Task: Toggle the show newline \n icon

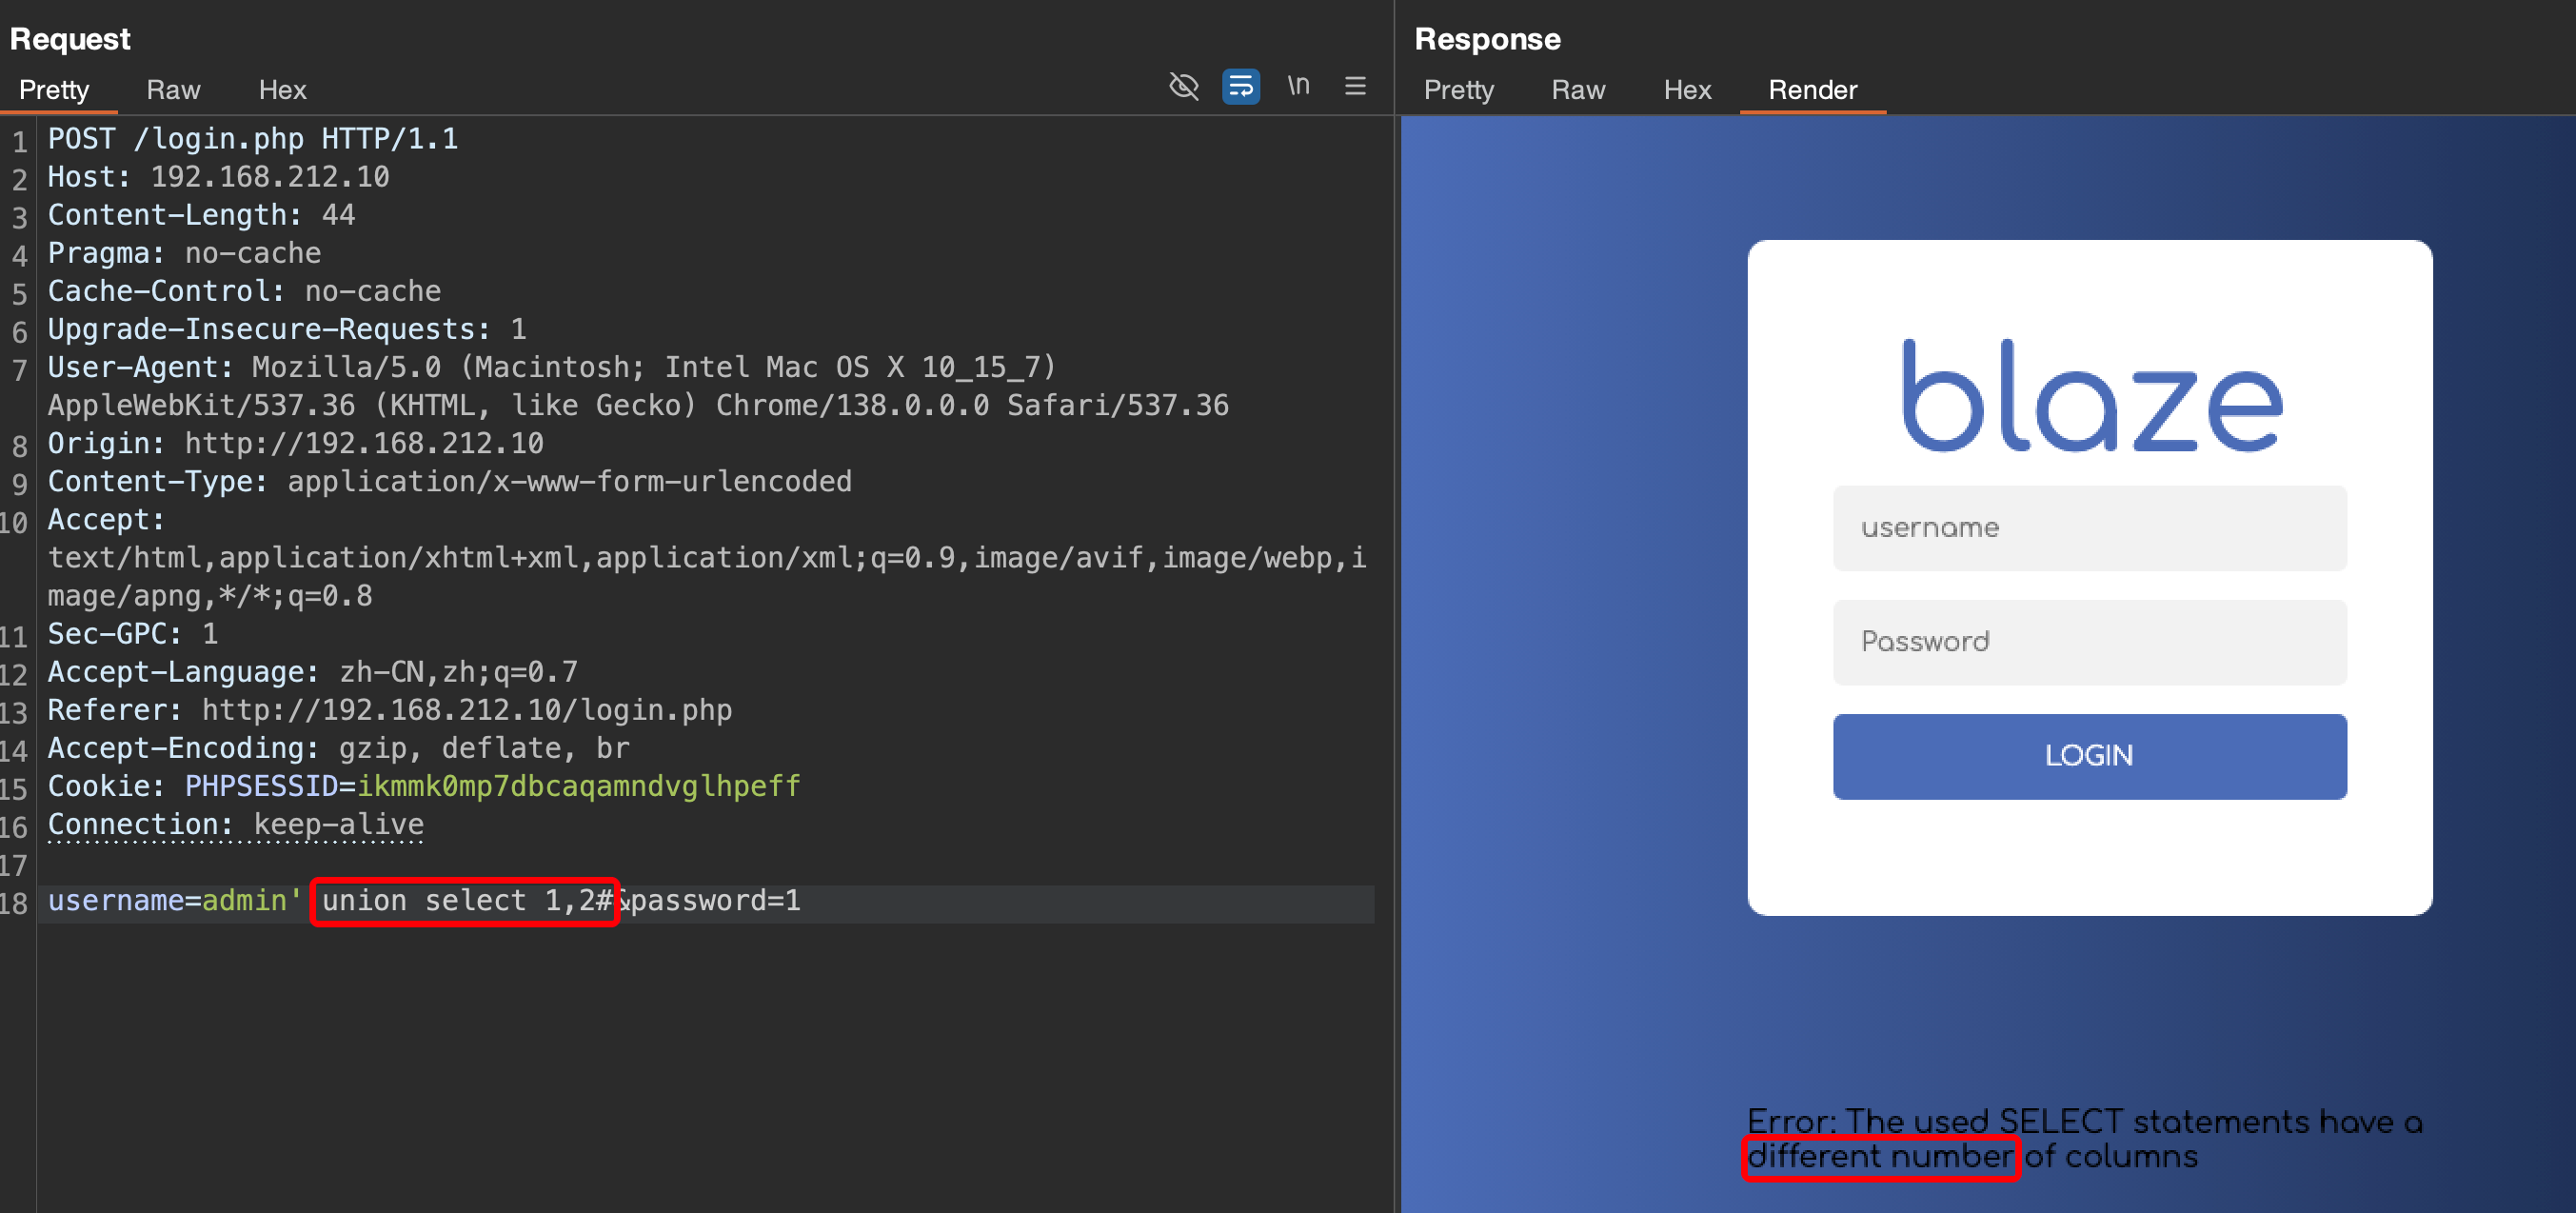Action: click(1298, 86)
